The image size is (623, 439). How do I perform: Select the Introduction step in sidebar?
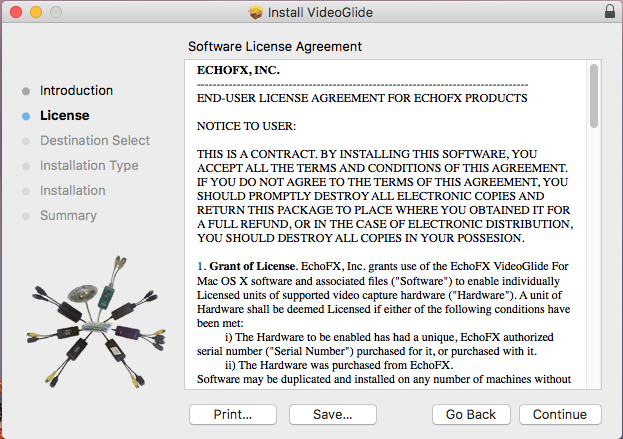click(x=76, y=91)
